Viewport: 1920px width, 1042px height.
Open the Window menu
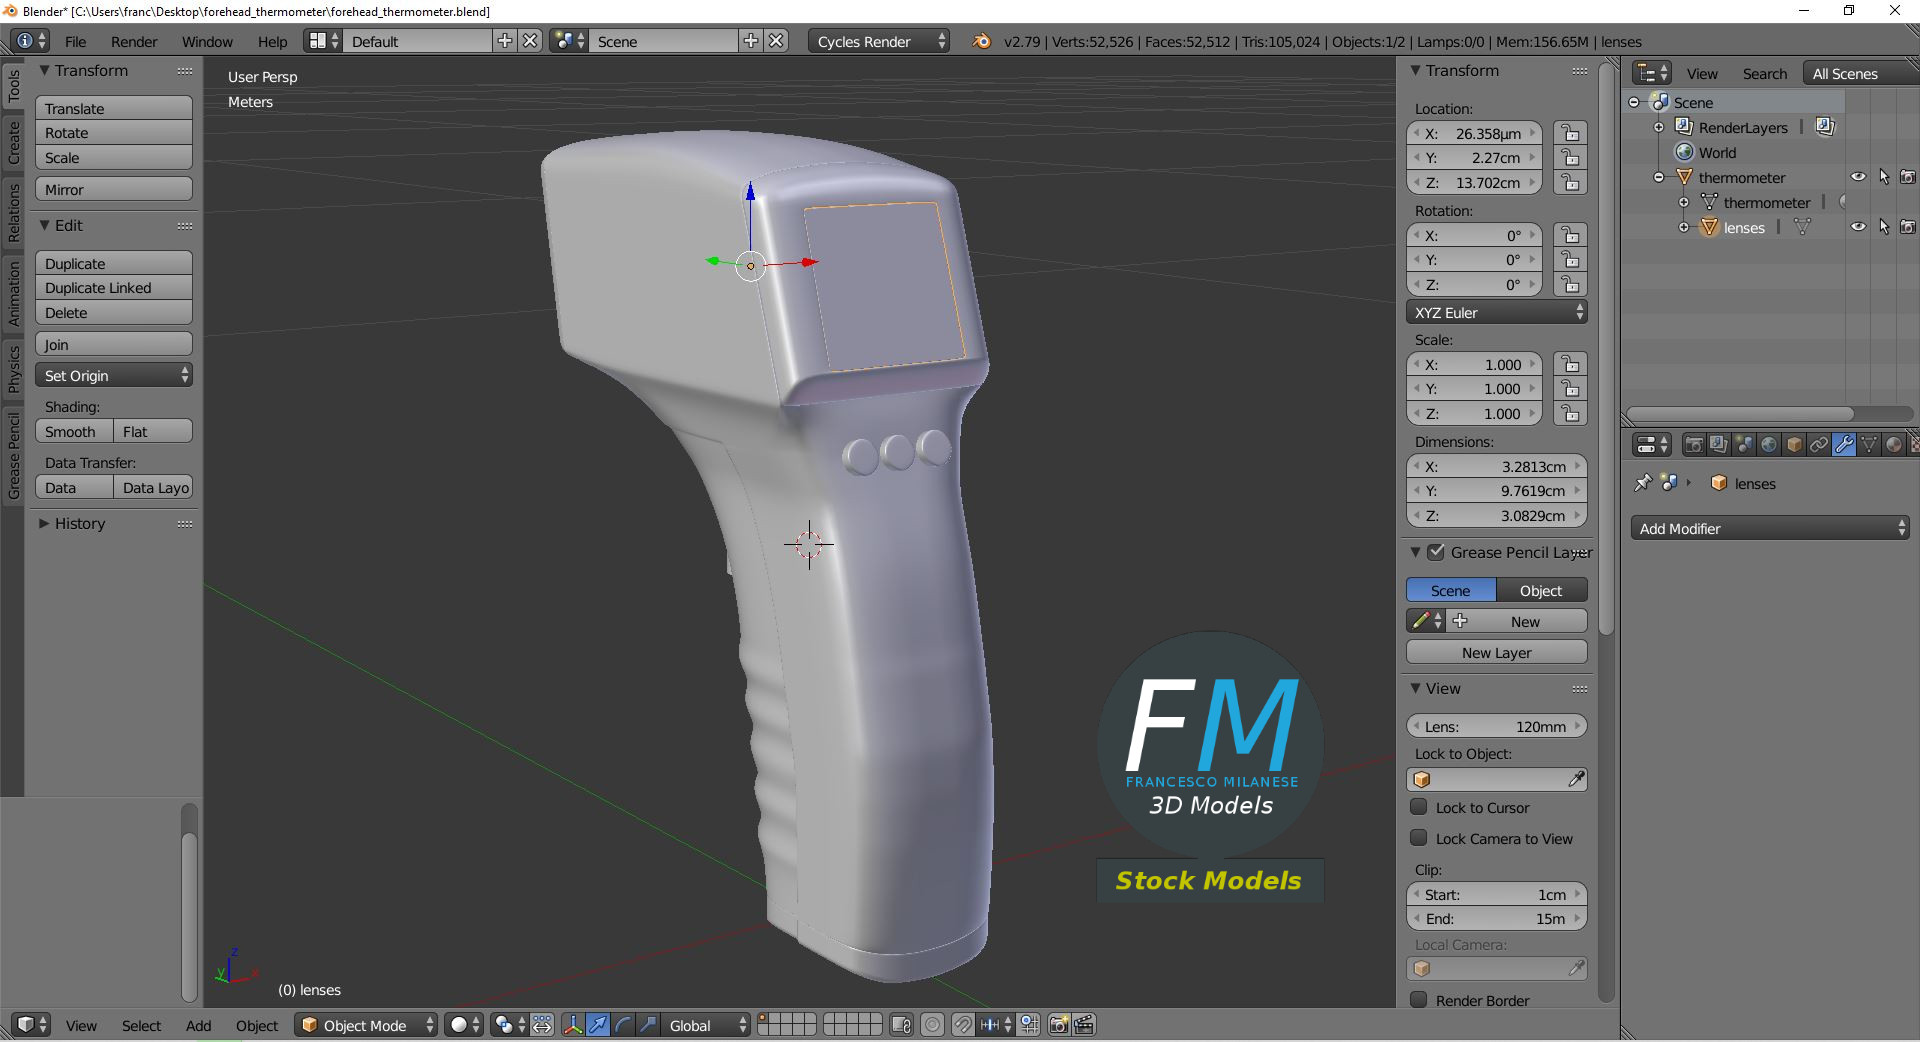207,41
